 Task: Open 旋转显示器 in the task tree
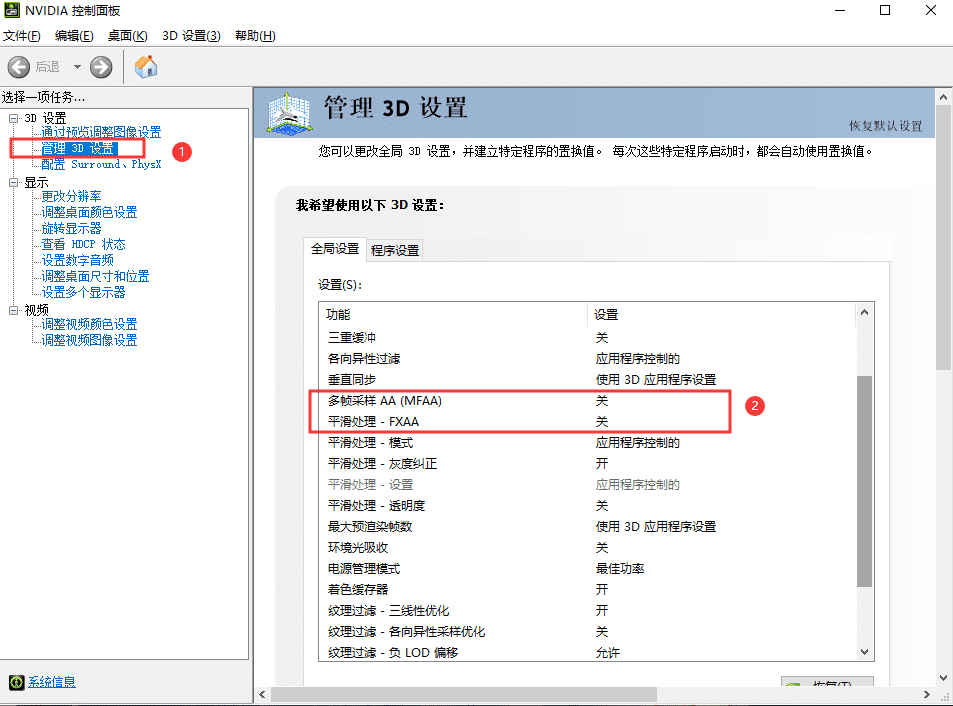pos(71,228)
